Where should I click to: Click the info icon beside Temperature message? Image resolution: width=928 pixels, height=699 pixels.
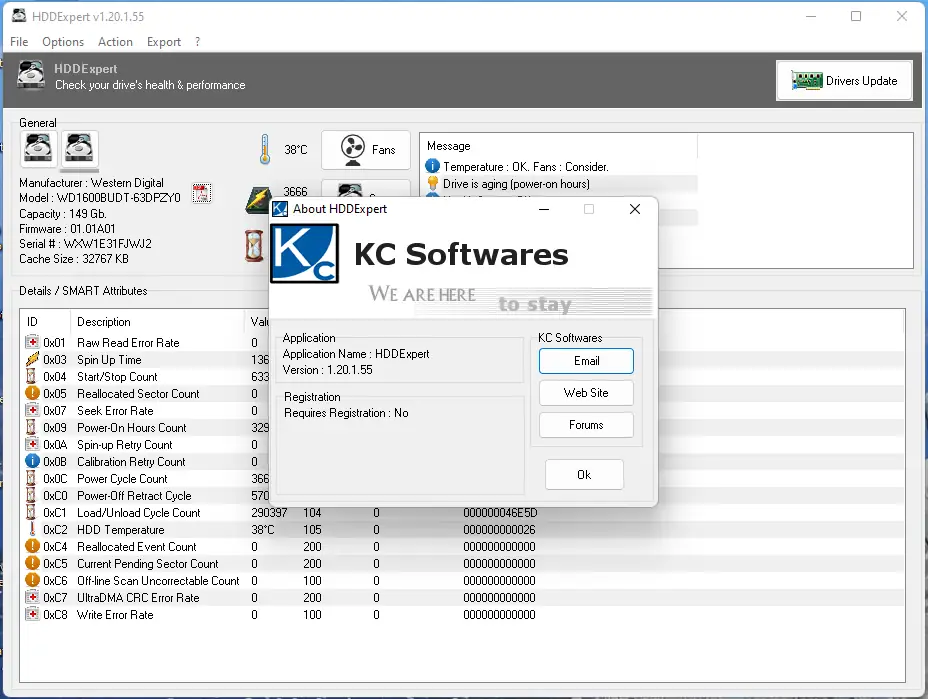[x=433, y=166]
